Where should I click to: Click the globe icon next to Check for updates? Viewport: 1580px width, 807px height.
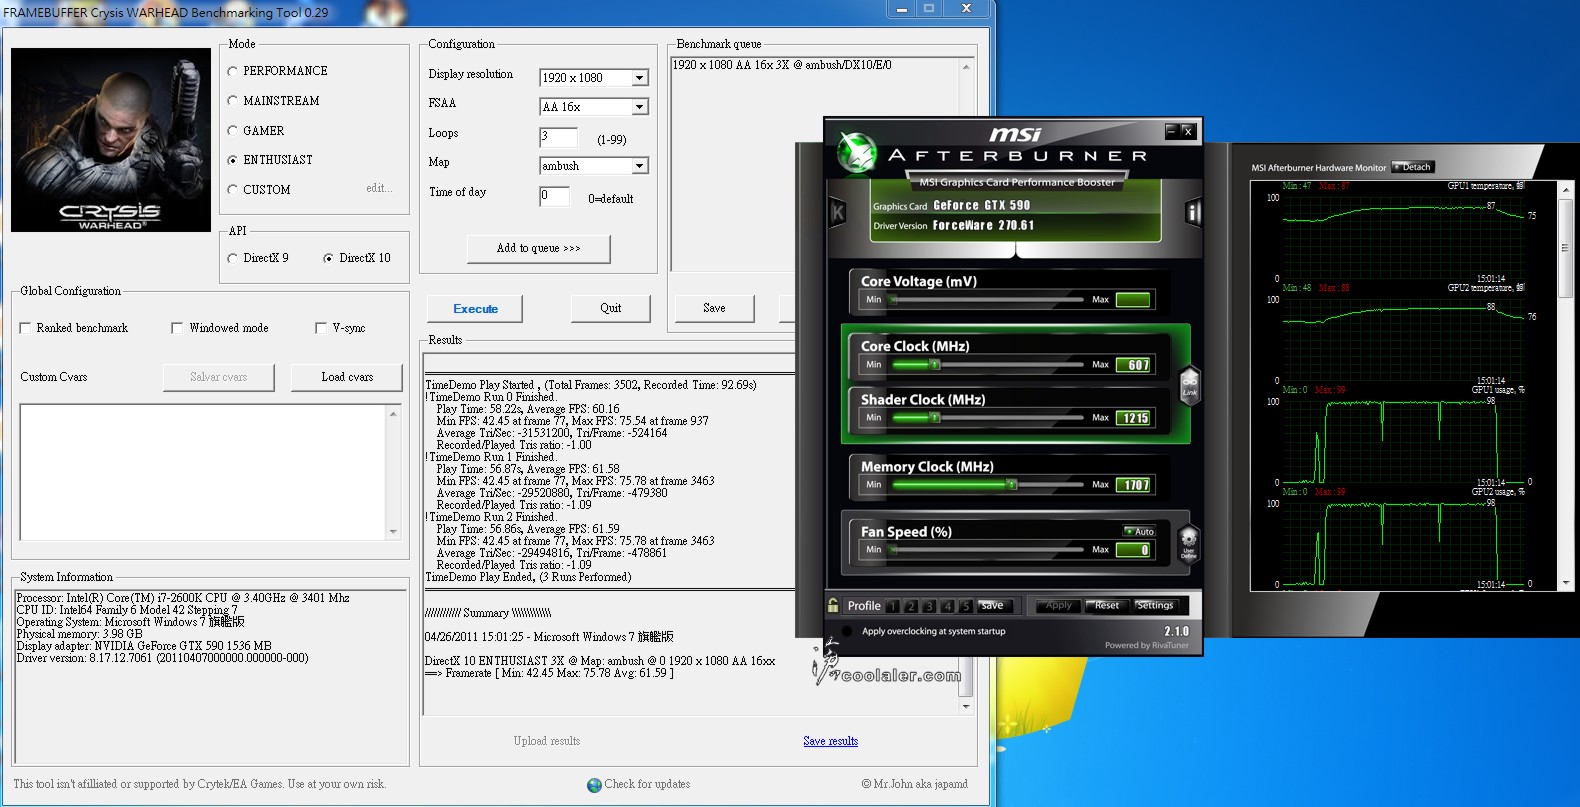[594, 785]
